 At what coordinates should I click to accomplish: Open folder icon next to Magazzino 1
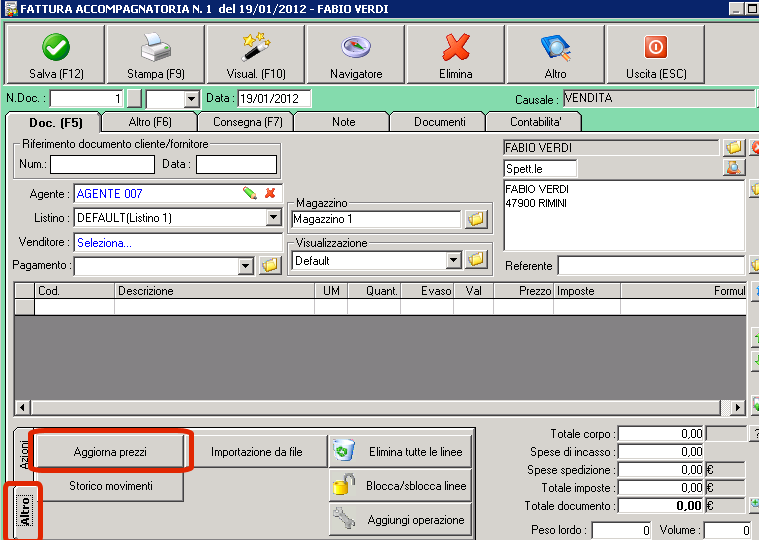(x=476, y=219)
